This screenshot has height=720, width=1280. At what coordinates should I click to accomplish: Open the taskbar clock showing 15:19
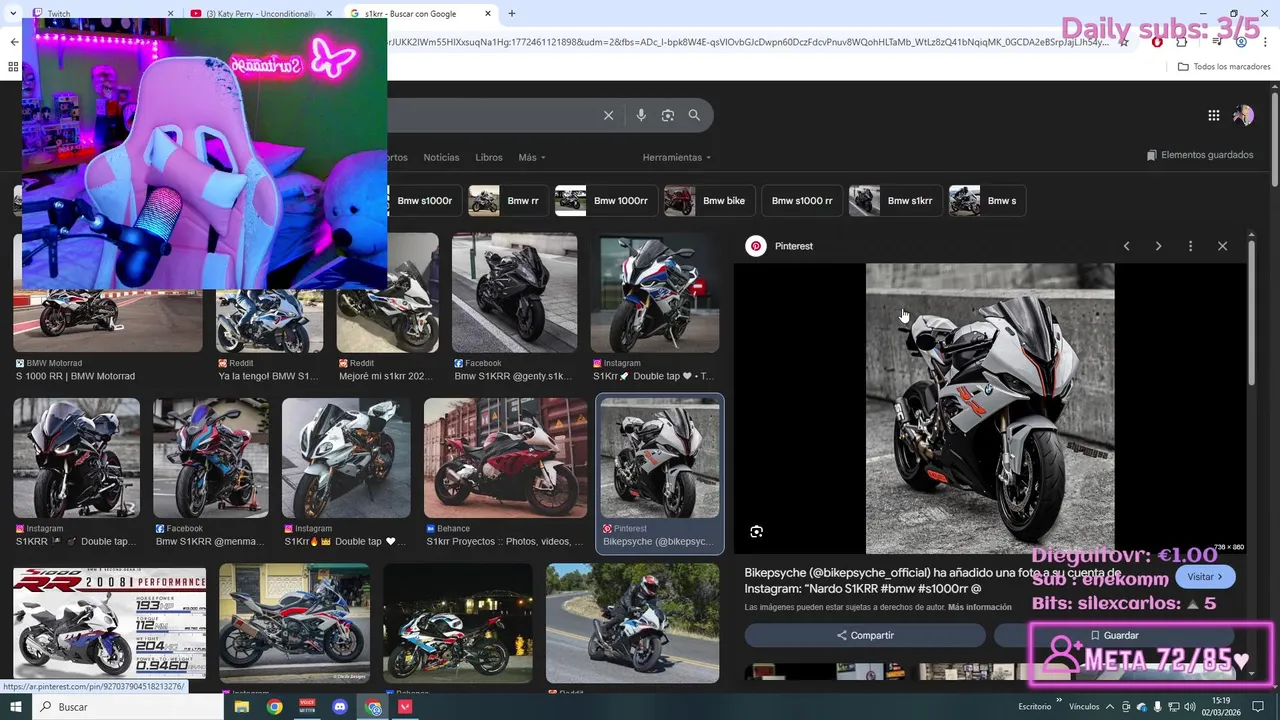(x=1221, y=706)
